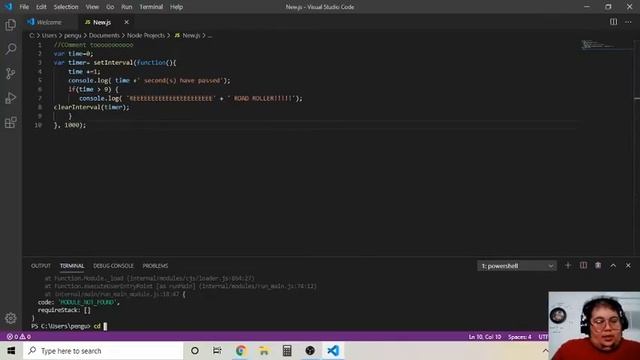Image resolution: width=640 pixels, height=360 pixels.
Task: Open the Run and Debug view
Action: pyautogui.click(x=11, y=98)
